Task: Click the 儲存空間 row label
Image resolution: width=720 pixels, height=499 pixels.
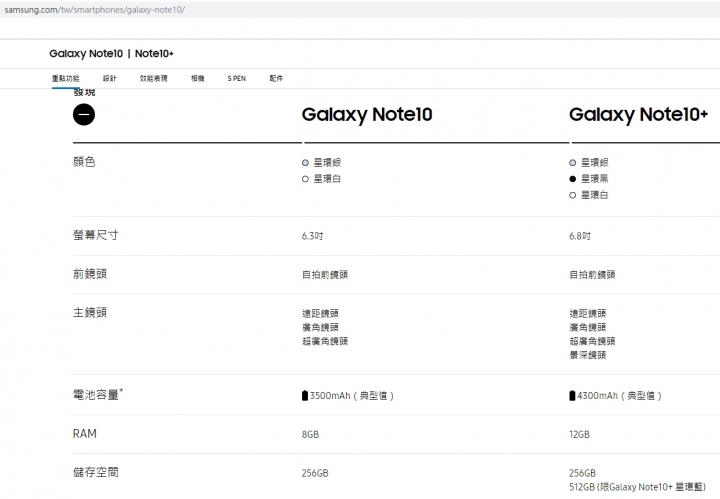Action: [96, 472]
